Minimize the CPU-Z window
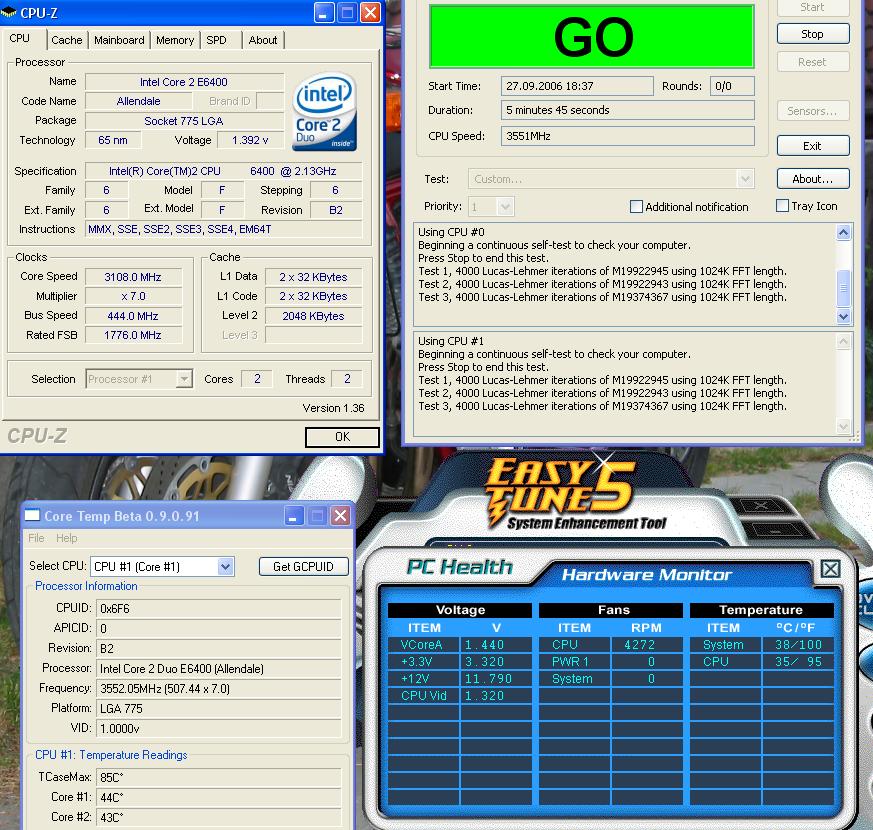Image resolution: width=873 pixels, height=830 pixels. [x=324, y=12]
